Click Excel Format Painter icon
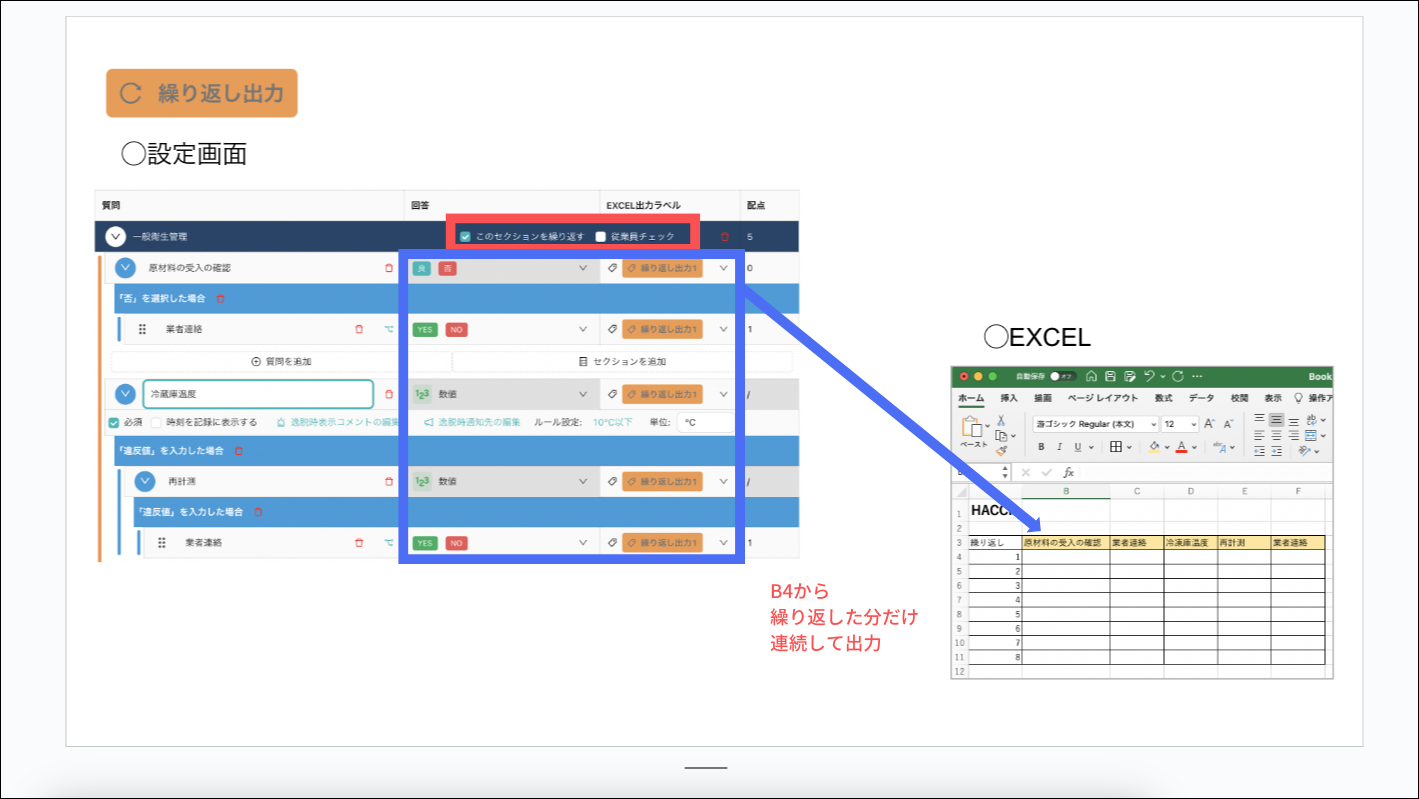The image size is (1419, 799). coord(1001,451)
